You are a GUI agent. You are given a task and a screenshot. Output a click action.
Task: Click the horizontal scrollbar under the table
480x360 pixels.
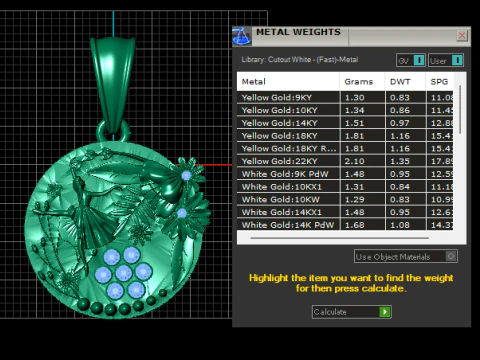(x=339, y=238)
